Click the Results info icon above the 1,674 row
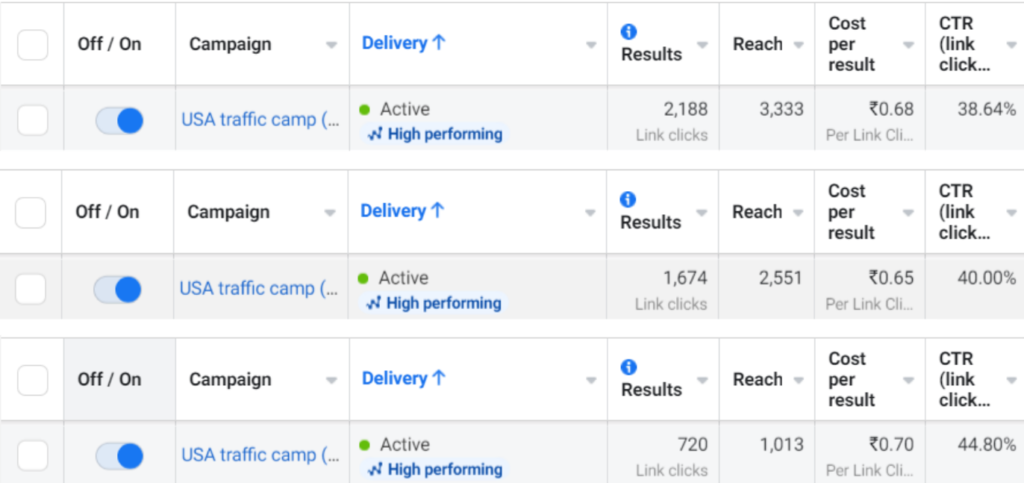 click(x=629, y=199)
